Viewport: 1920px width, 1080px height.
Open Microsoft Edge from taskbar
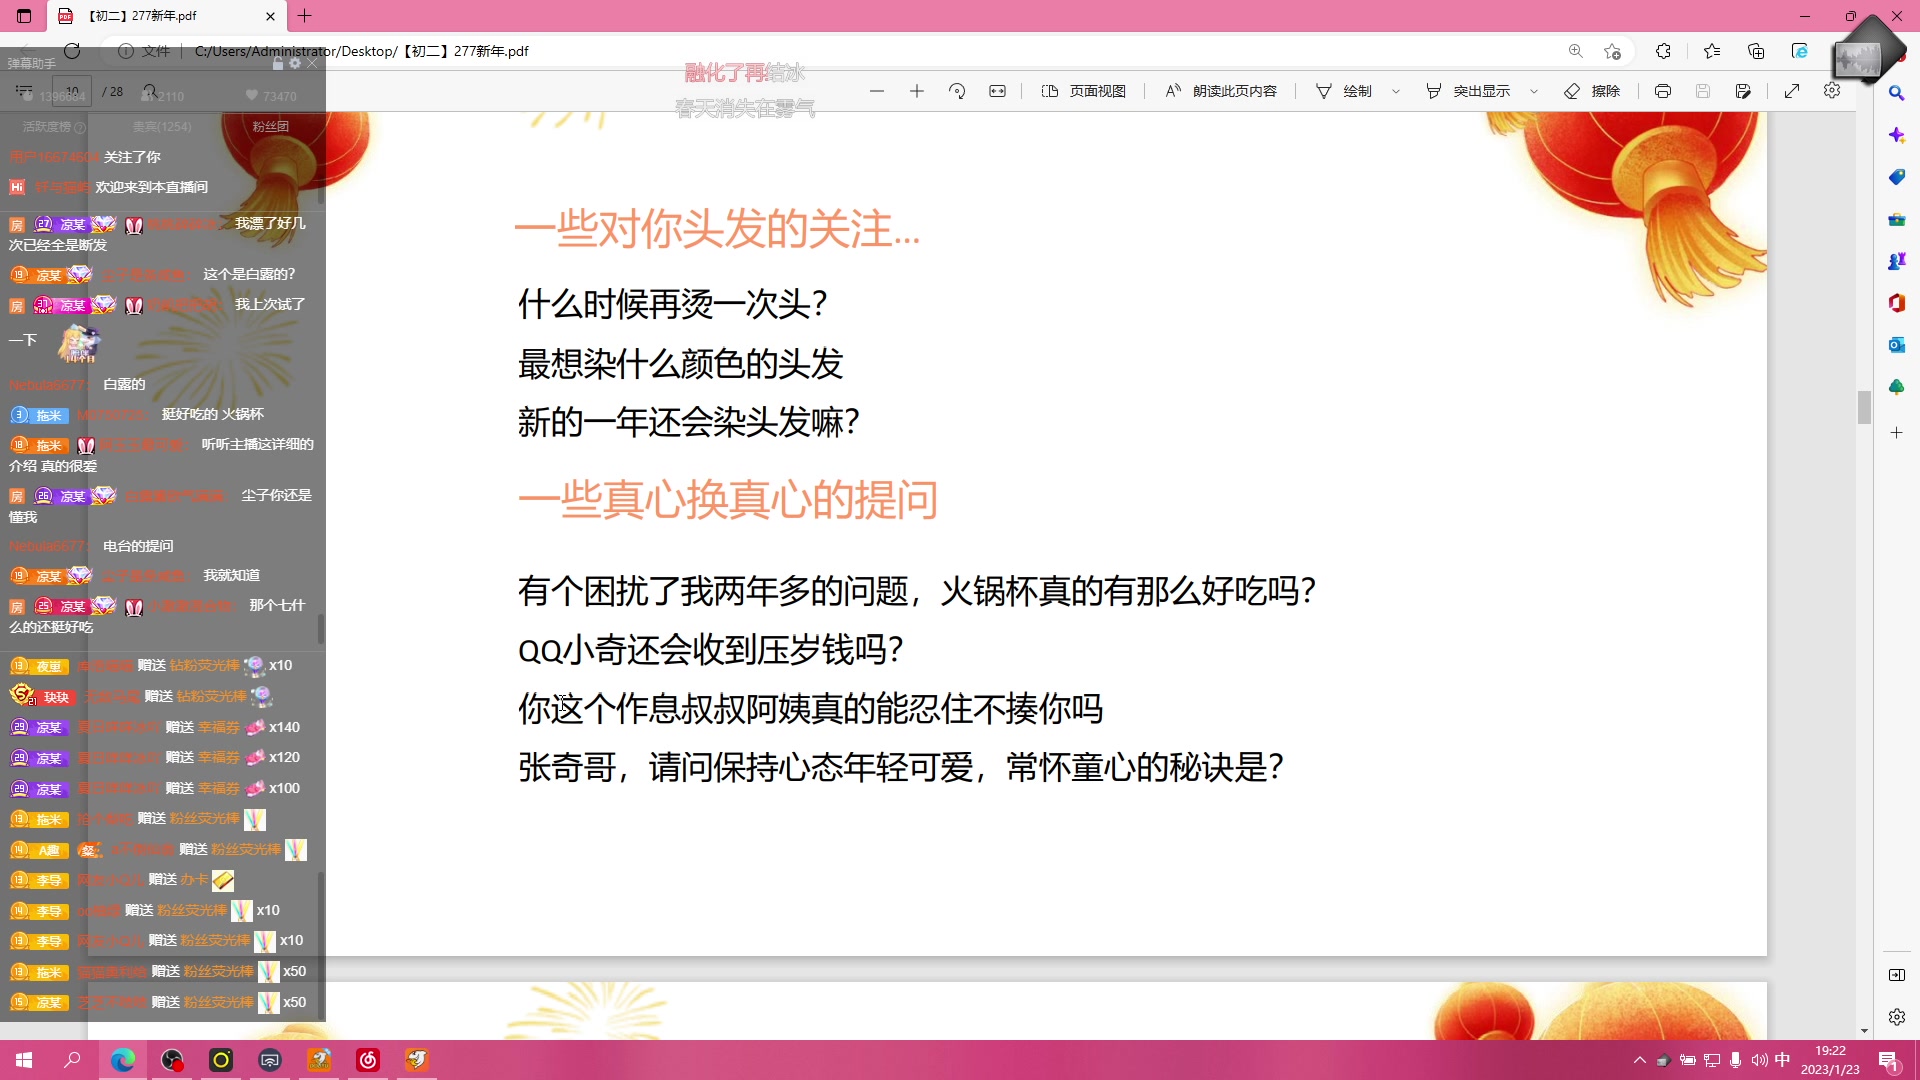click(x=122, y=1060)
